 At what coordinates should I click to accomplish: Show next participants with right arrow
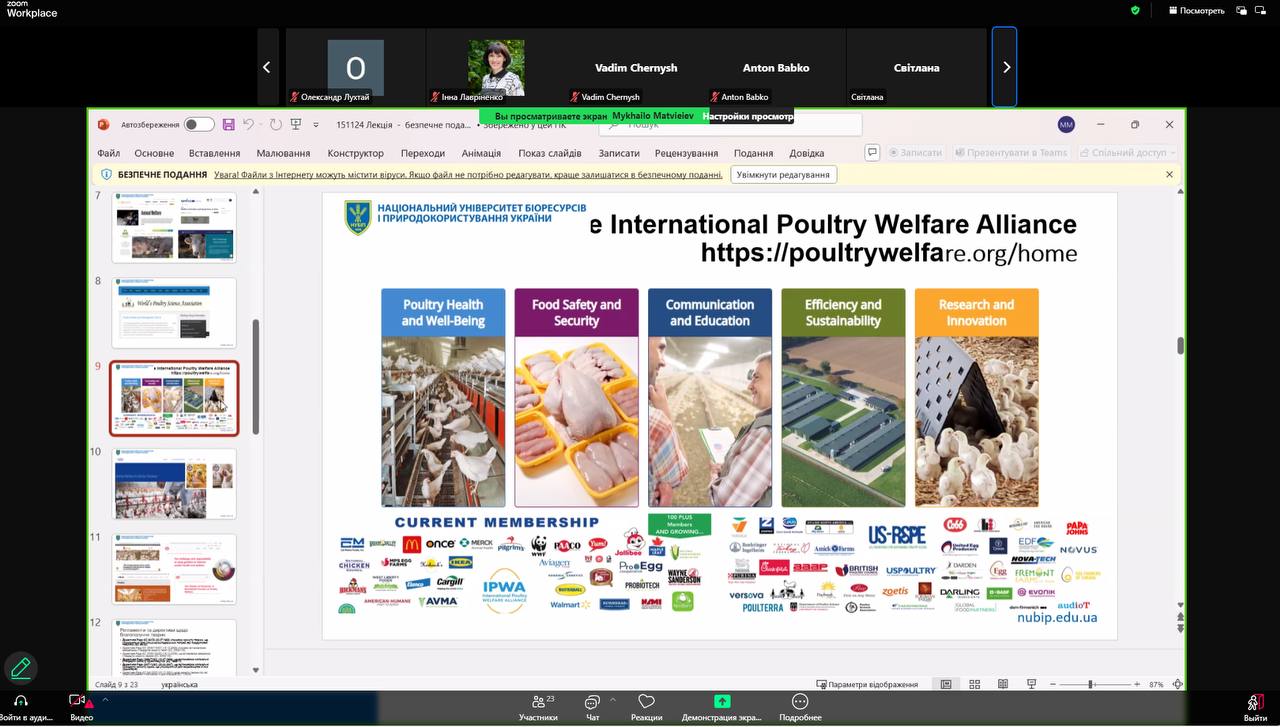coord(1005,67)
